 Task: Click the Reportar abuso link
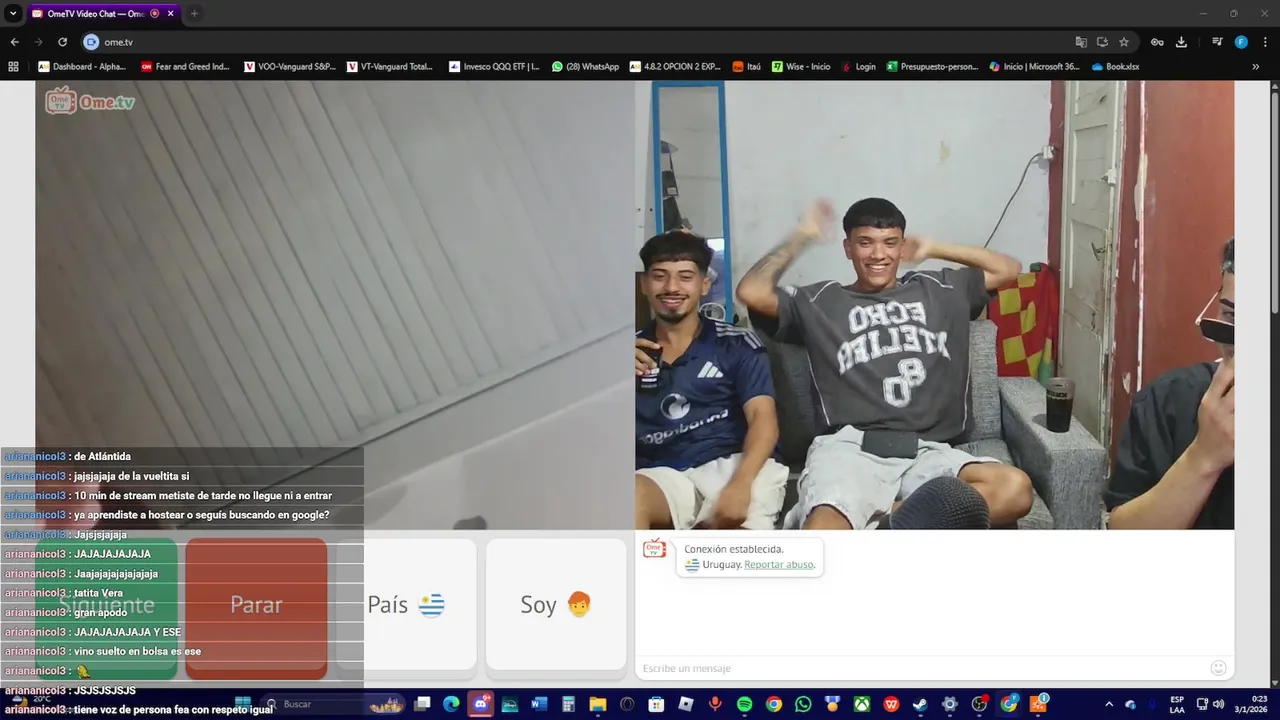(778, 565)
